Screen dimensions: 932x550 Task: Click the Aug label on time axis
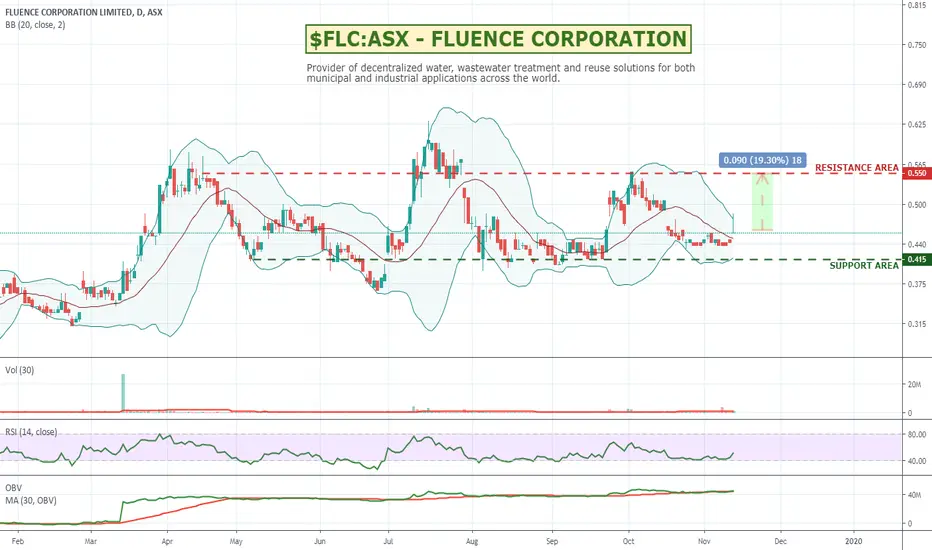pos(472,541)
